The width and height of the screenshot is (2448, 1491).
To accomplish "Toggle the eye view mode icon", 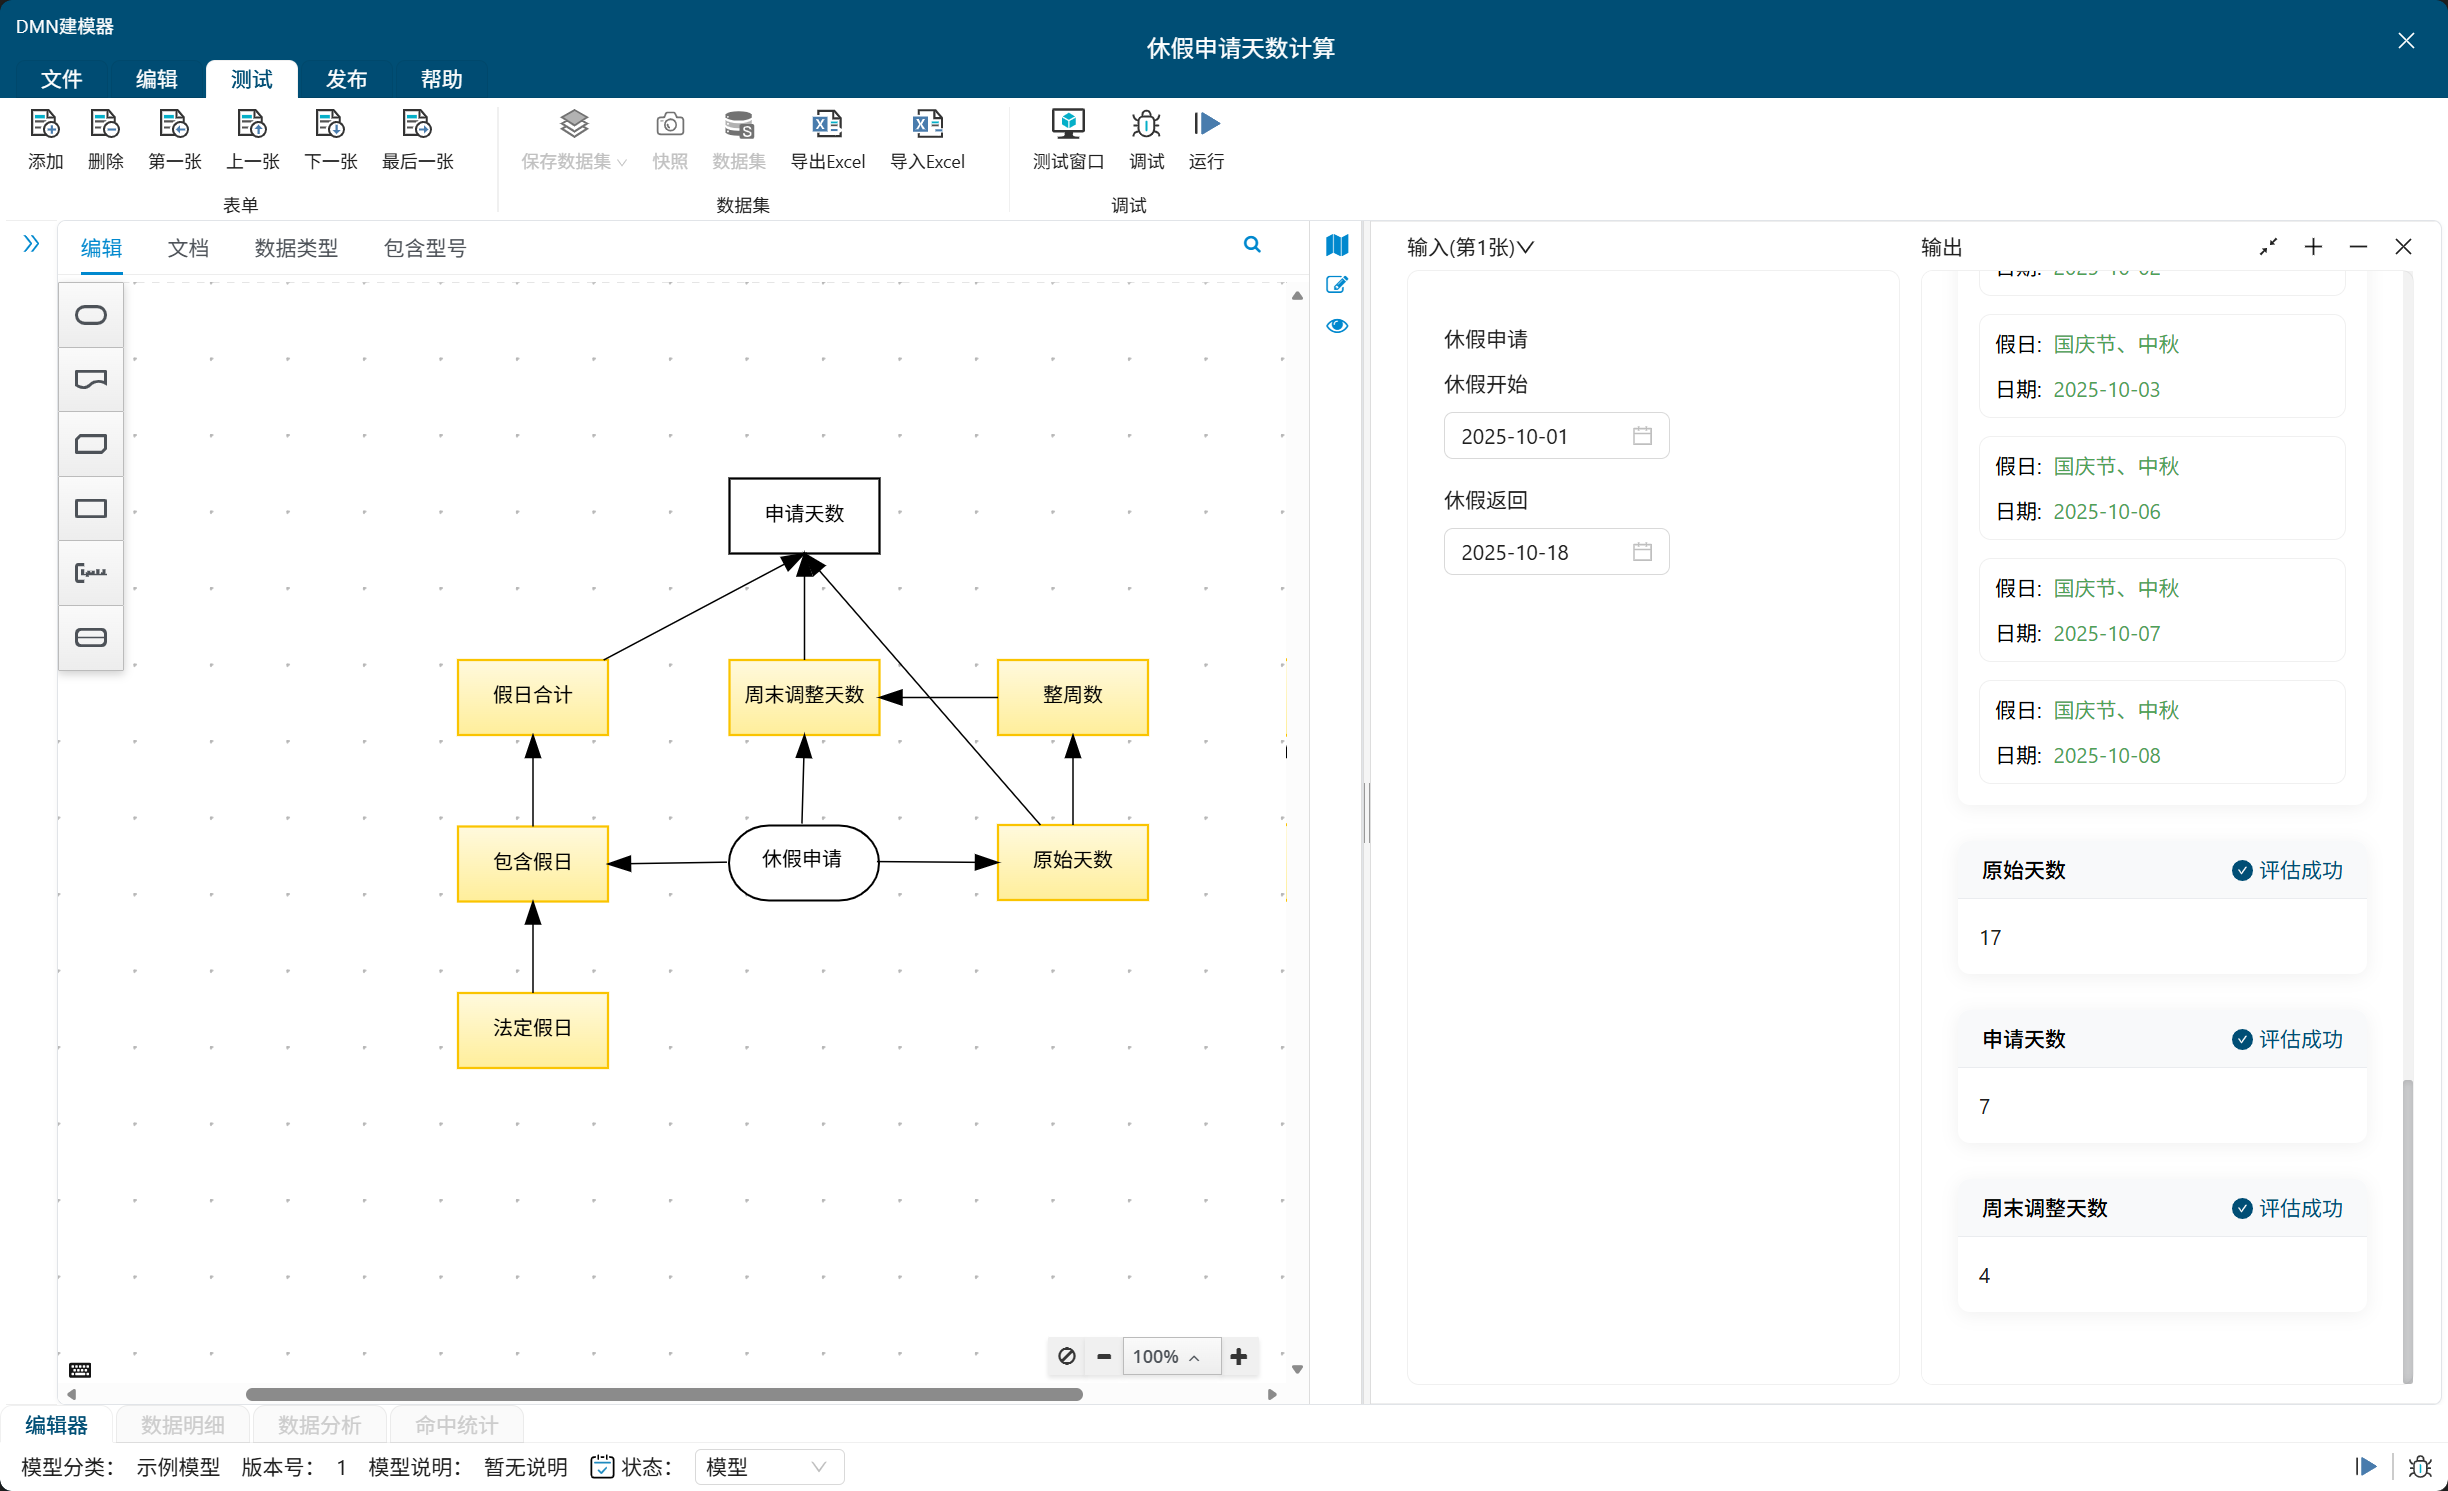I will (x=1337, y=326).
